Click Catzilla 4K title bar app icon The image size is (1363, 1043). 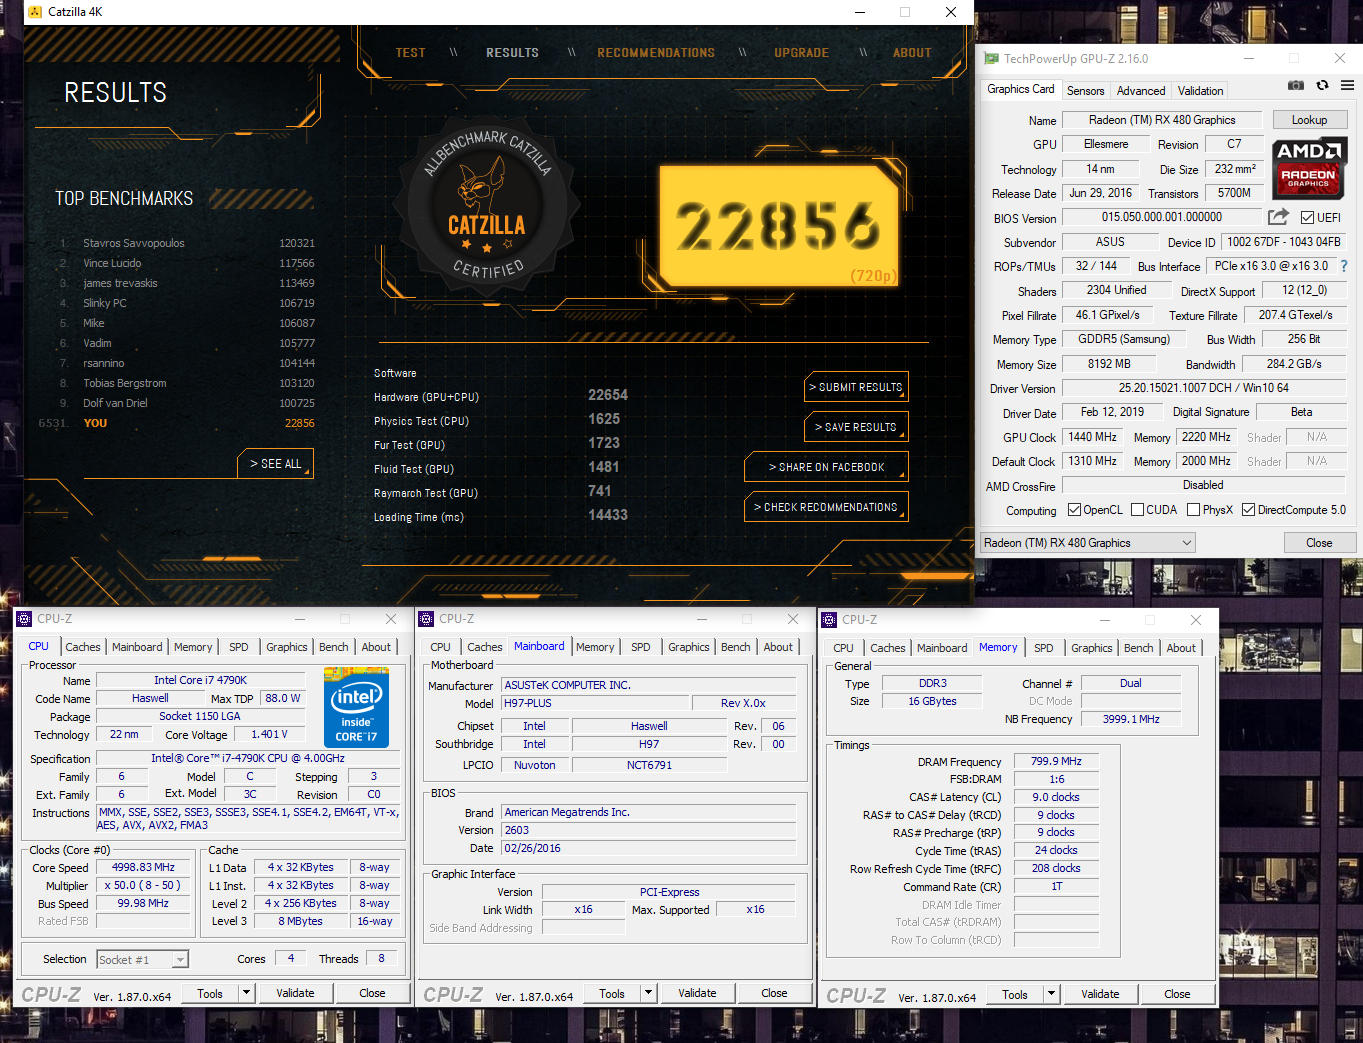(x=35, y=12)
